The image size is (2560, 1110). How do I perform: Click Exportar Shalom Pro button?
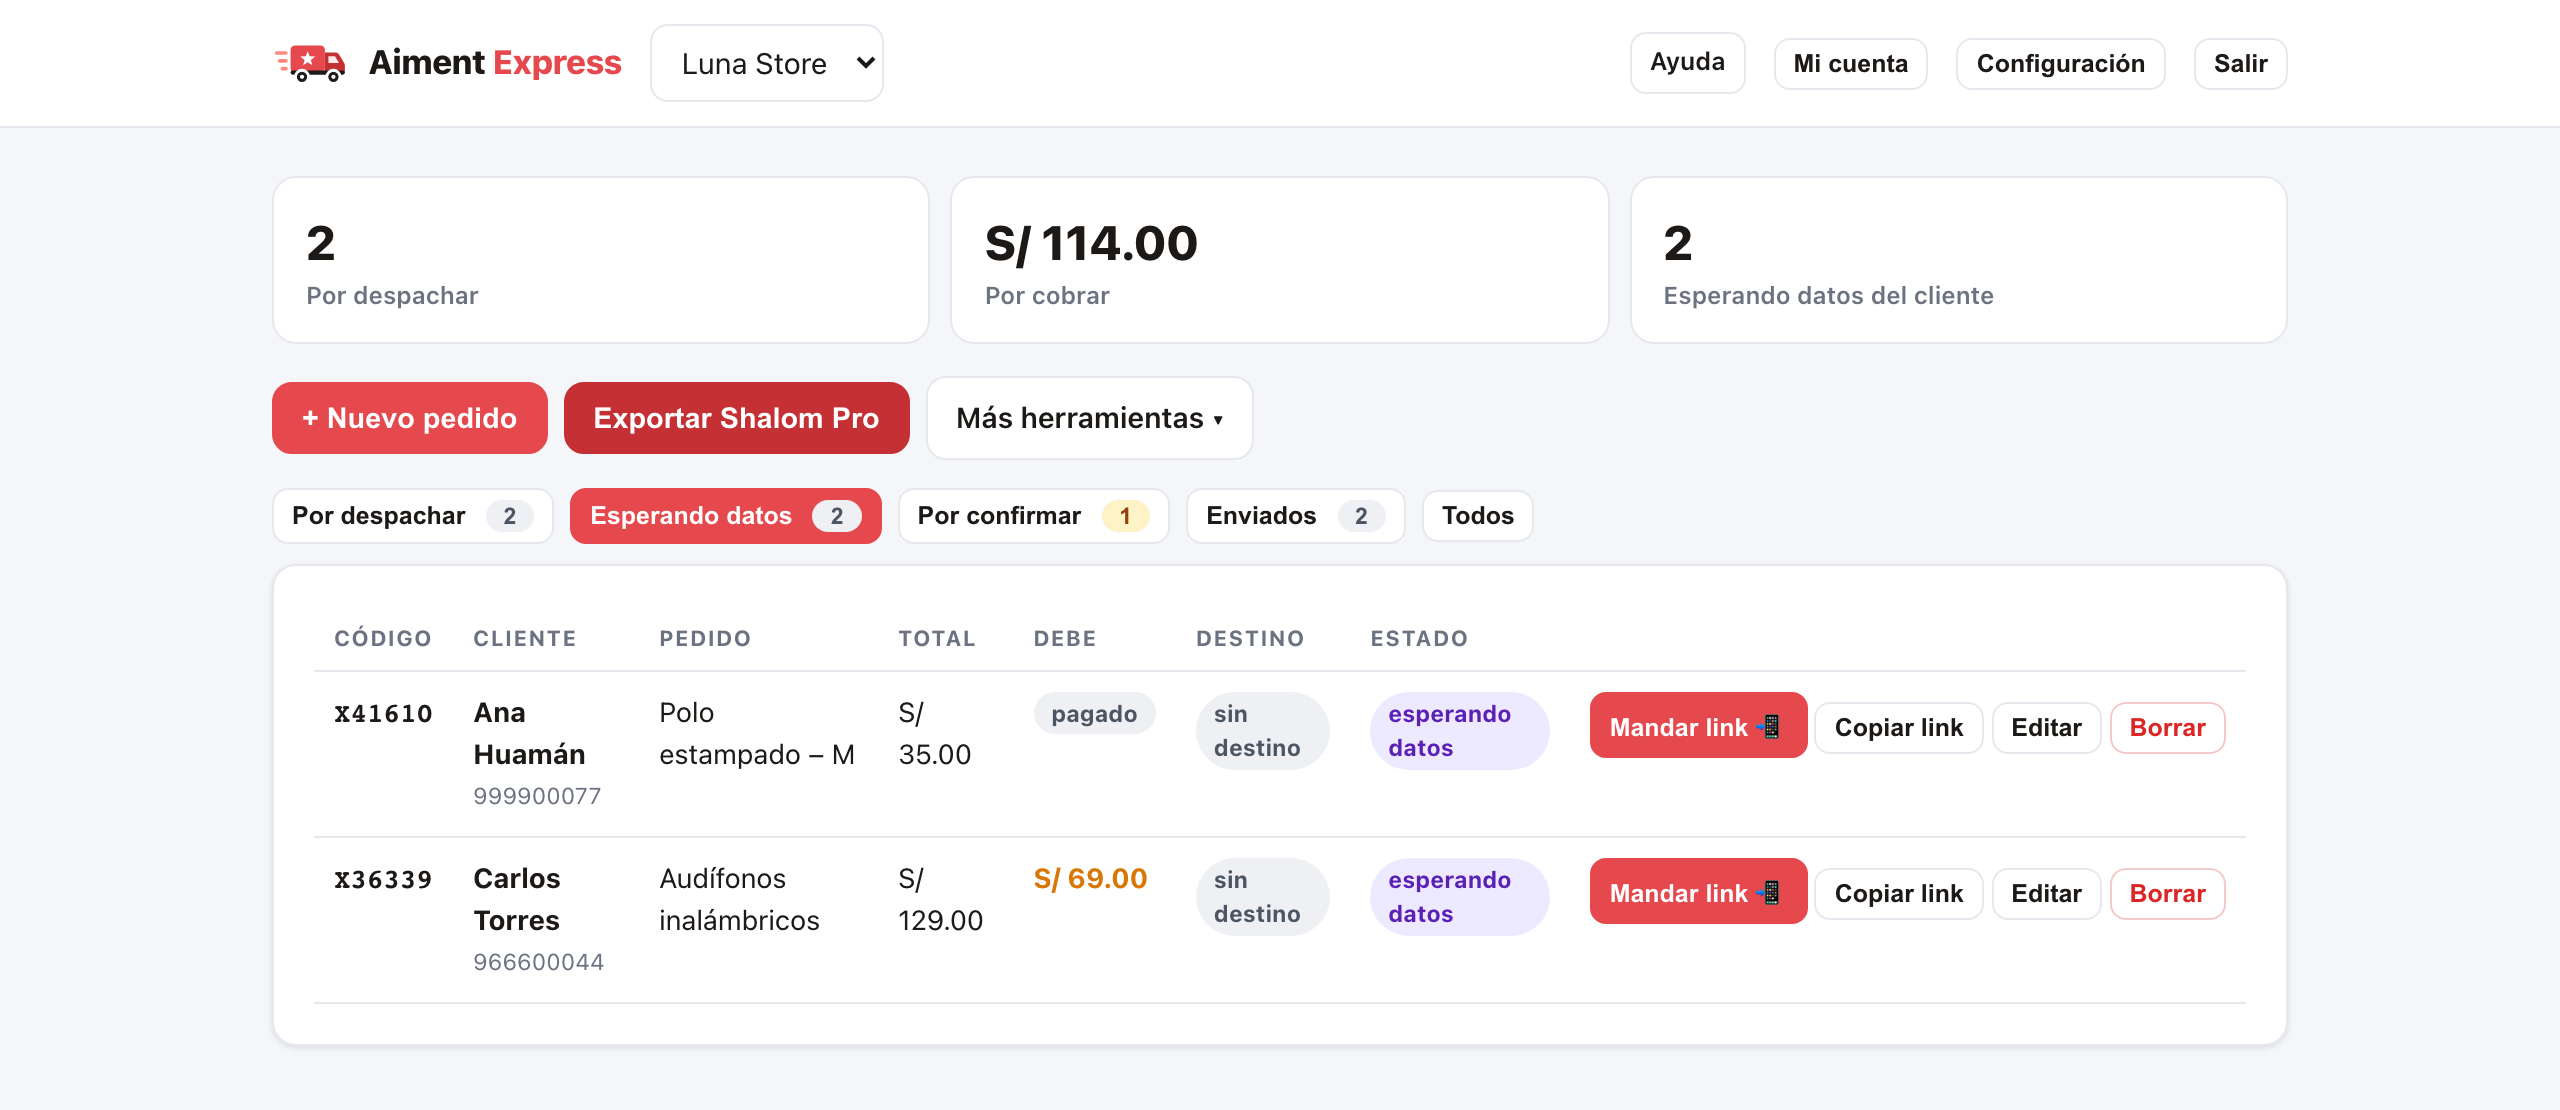(736, 418)
